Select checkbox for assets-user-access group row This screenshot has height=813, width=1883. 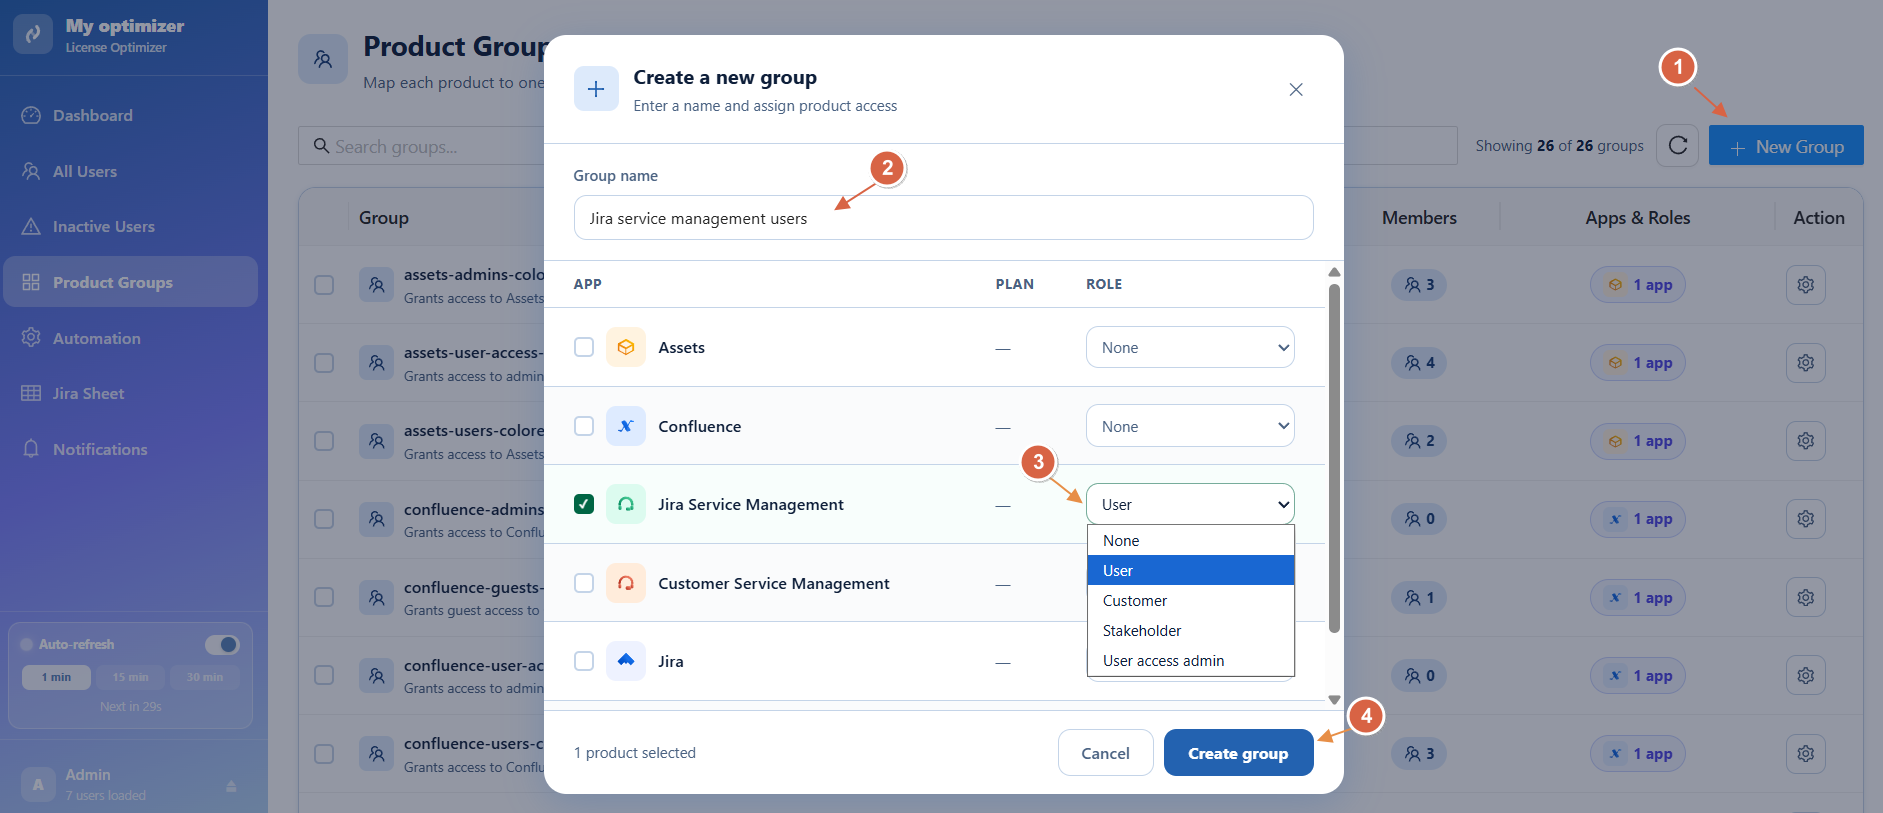(324, 363)
